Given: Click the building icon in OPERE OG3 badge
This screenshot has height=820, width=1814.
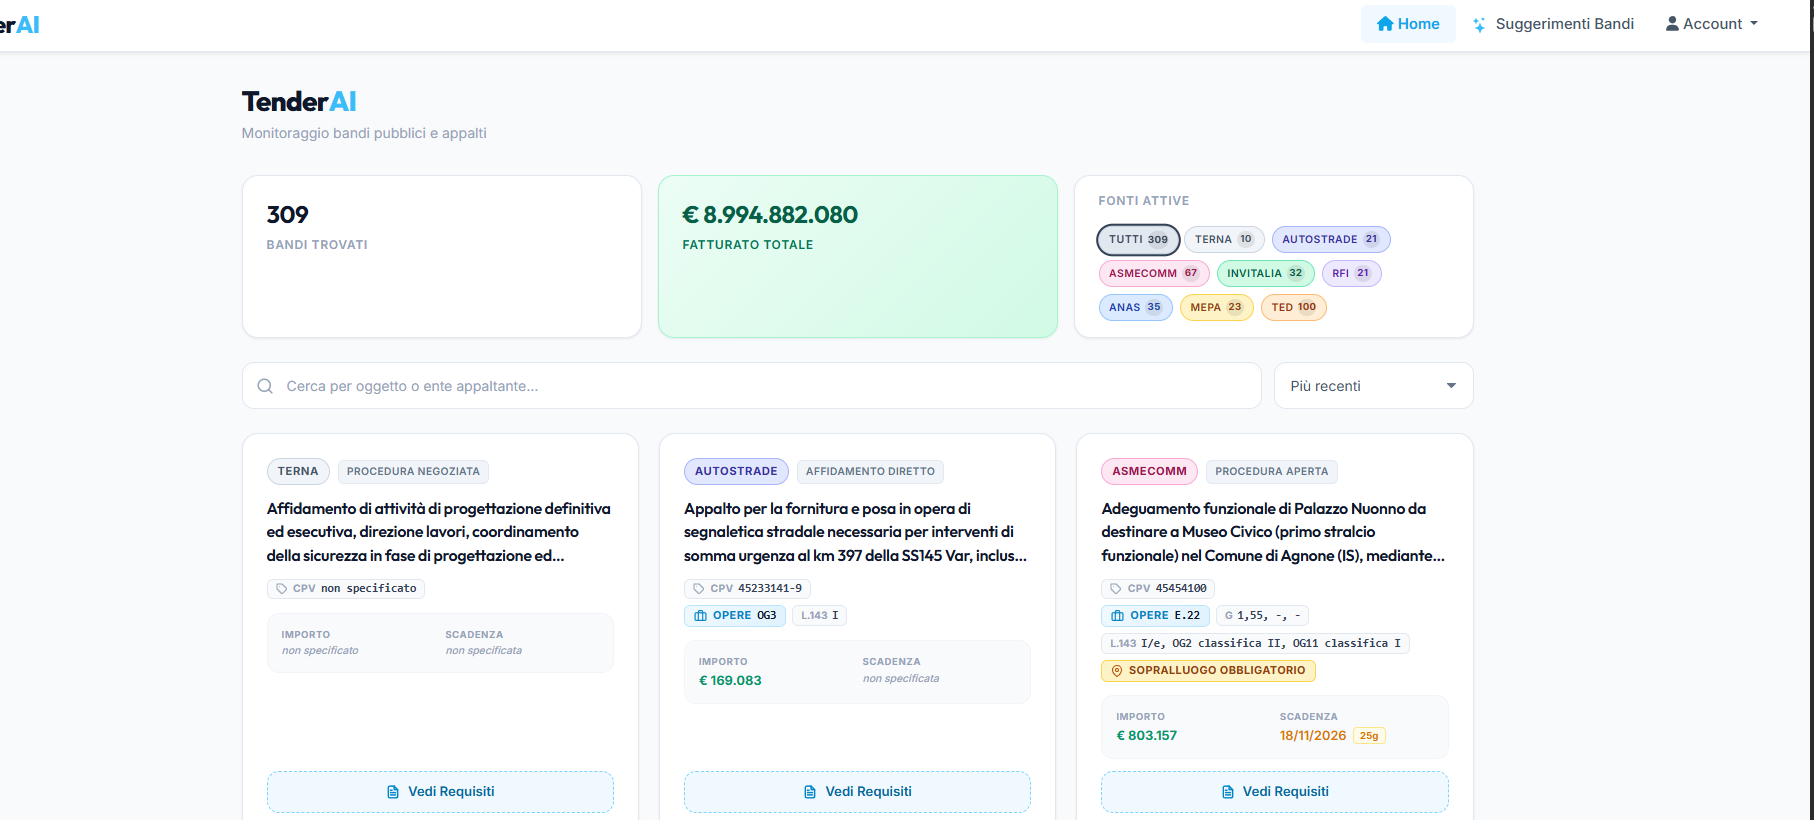Looking at the screenshot, I should (700, 616).
